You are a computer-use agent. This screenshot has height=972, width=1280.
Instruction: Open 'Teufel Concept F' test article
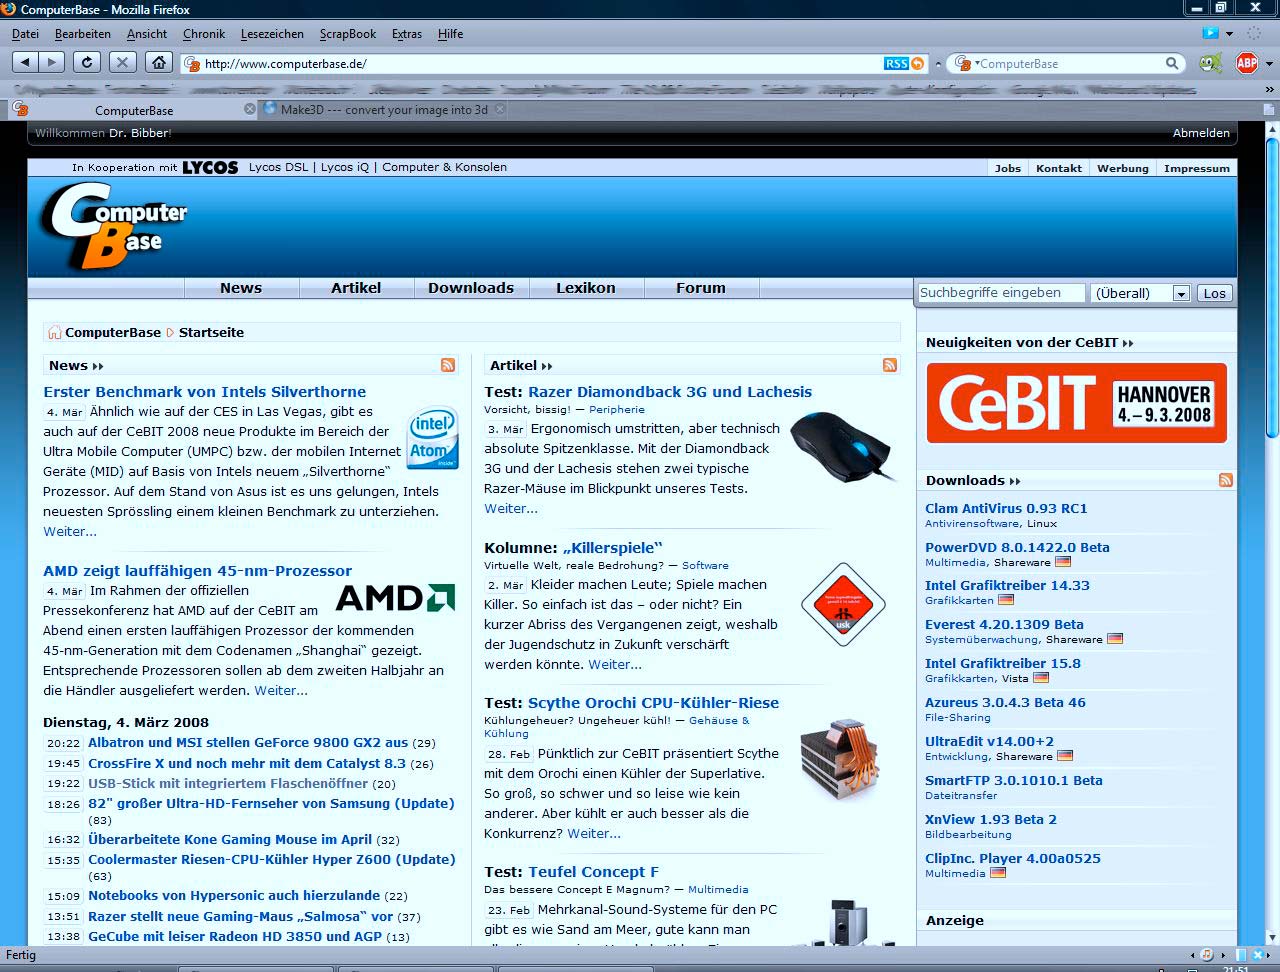click(593, 872)
